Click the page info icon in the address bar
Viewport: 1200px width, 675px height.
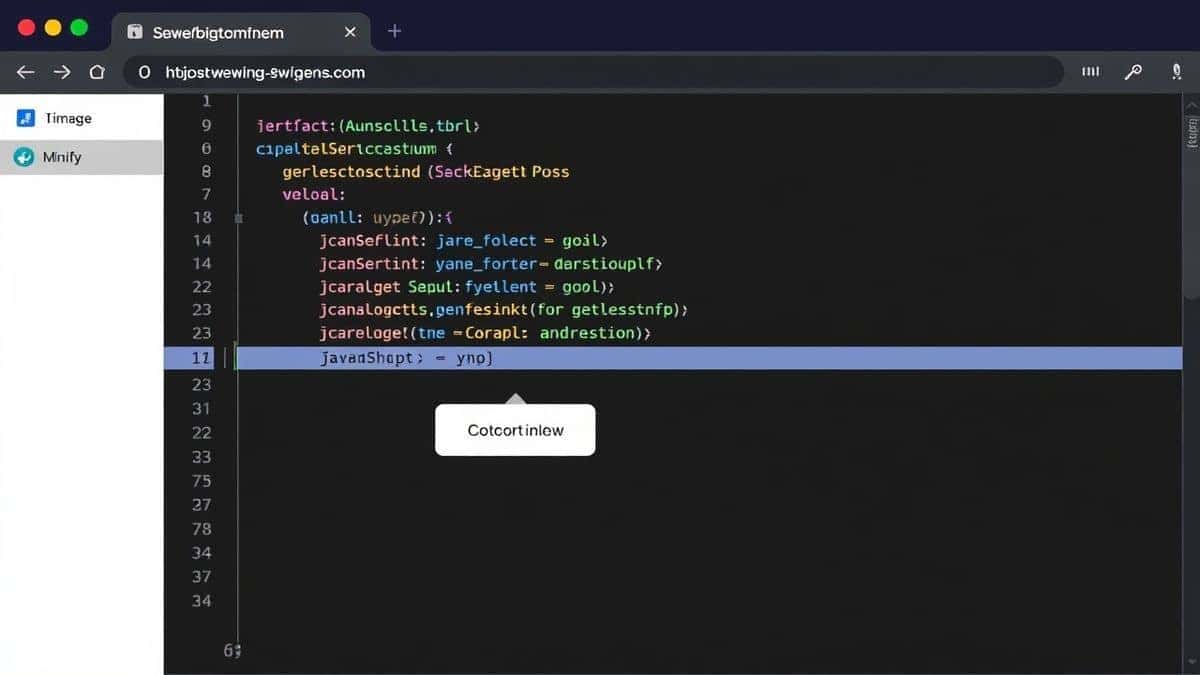142,72
